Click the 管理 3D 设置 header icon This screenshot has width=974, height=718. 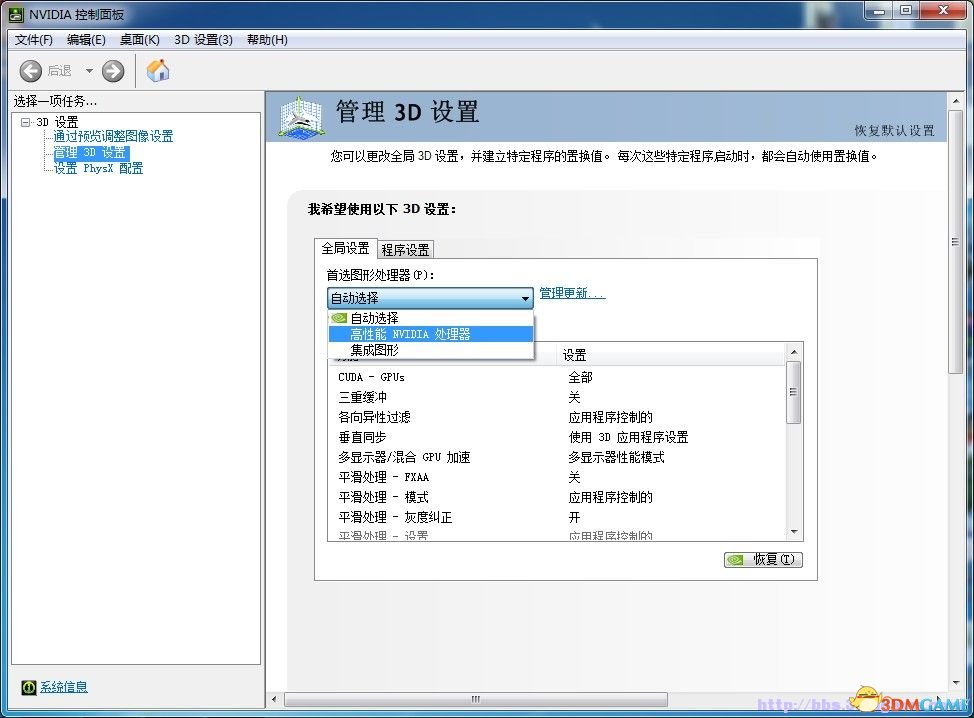coord(301,116)
